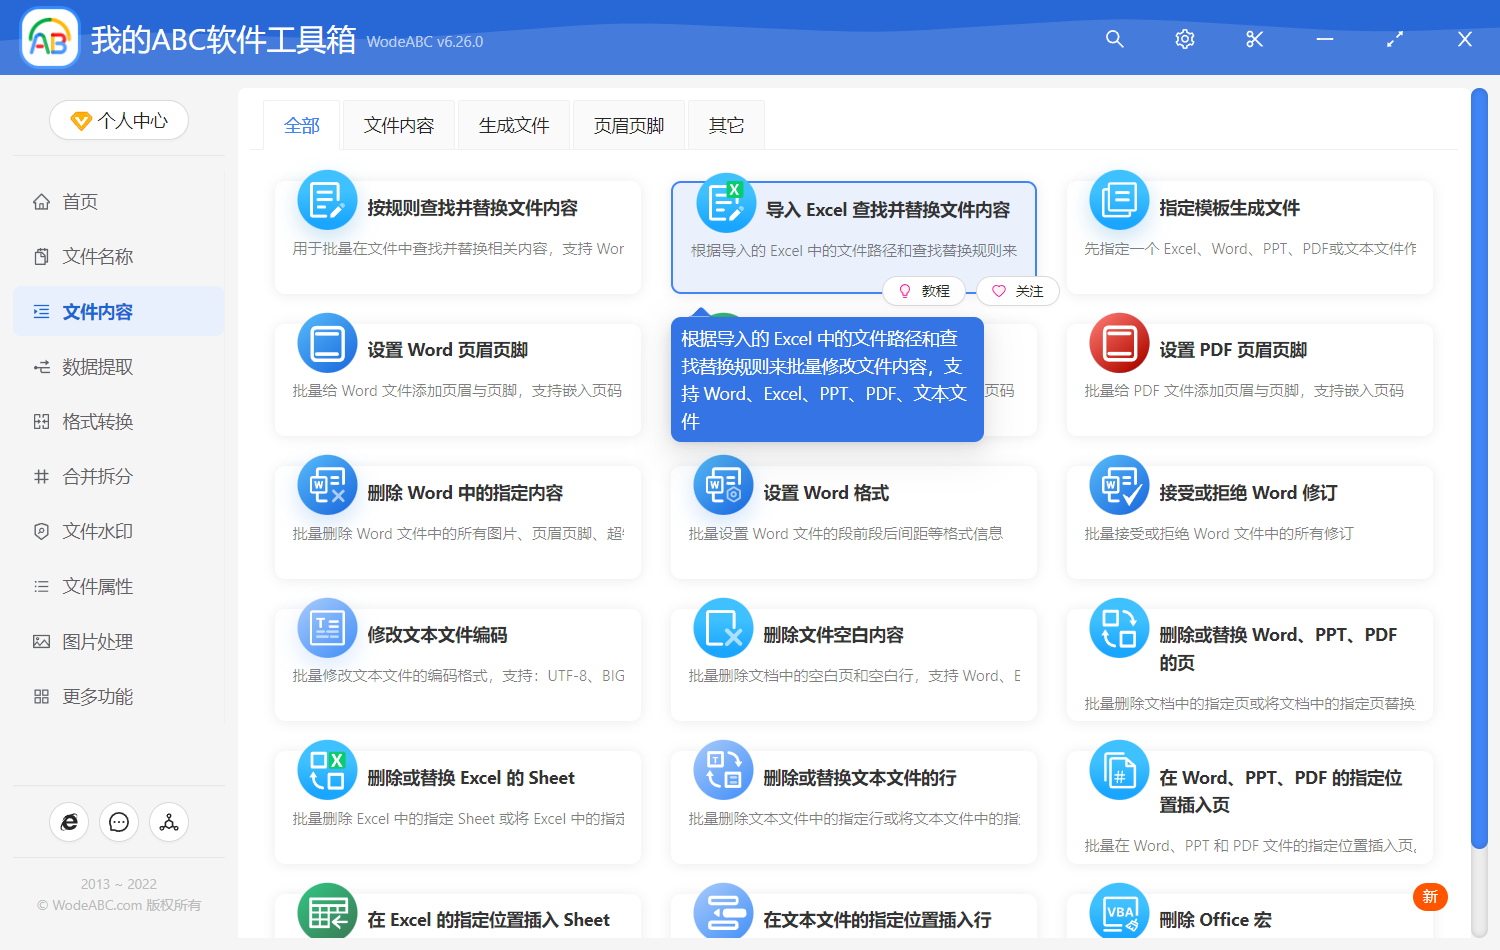Click the 删除 Word 中的指定内容 tool icon
The height and width of the screenshot is (950, 1500).
click(x=327, y=485)
